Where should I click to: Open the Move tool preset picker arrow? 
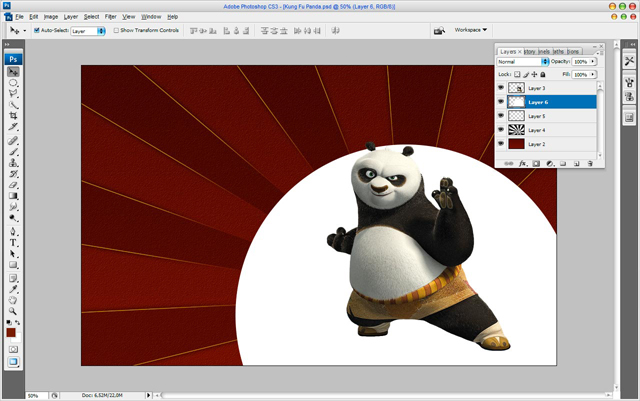[24, 31]
